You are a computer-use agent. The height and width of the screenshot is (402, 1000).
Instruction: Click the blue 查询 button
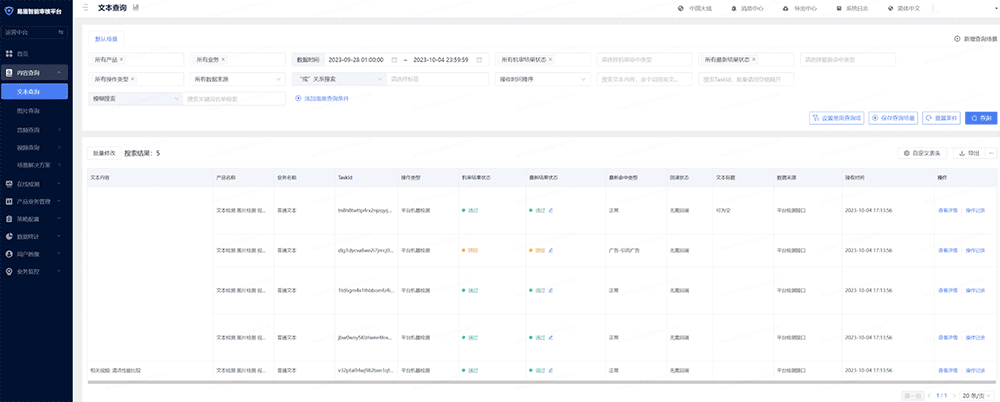[982, 117]
